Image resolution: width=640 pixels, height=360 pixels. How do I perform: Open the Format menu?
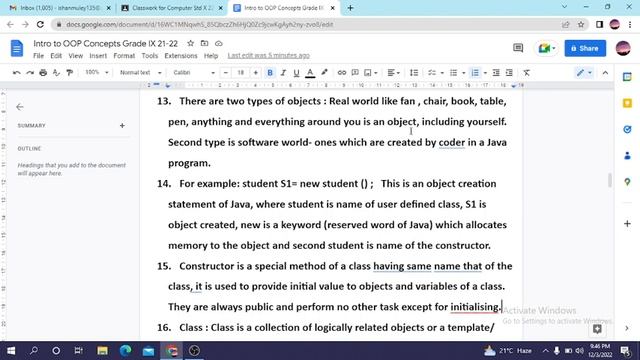coord(124,56)
